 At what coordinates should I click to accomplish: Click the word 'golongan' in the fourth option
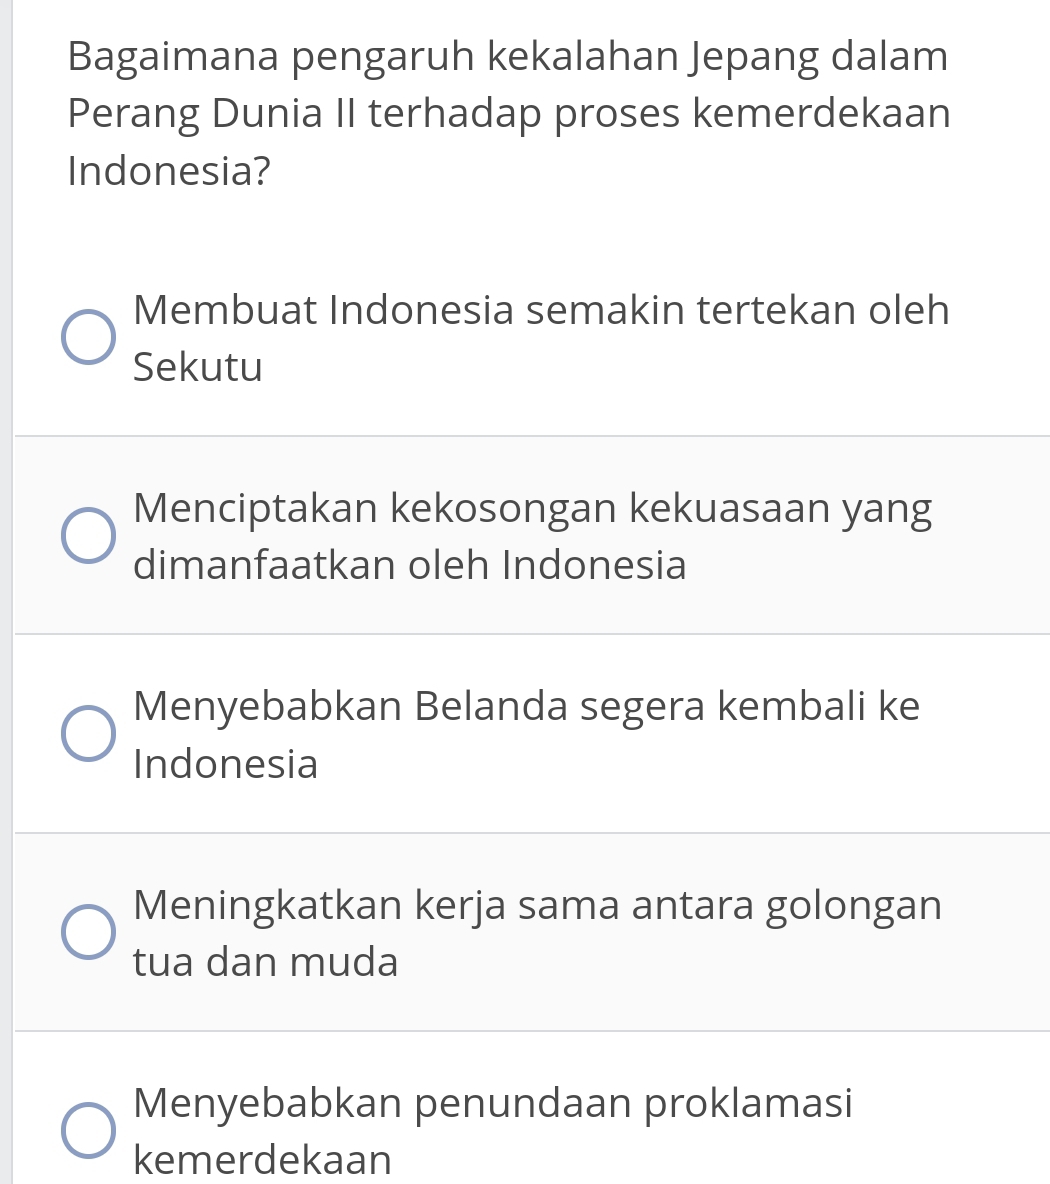854,905
